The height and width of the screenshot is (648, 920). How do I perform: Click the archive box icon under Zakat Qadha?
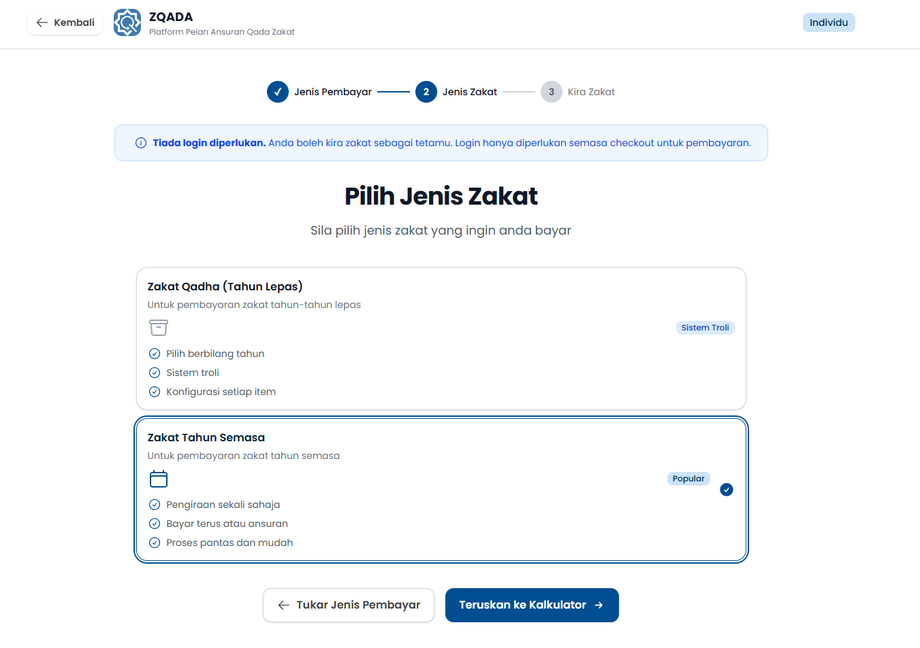pyautogui.click(x=158, y=328)
